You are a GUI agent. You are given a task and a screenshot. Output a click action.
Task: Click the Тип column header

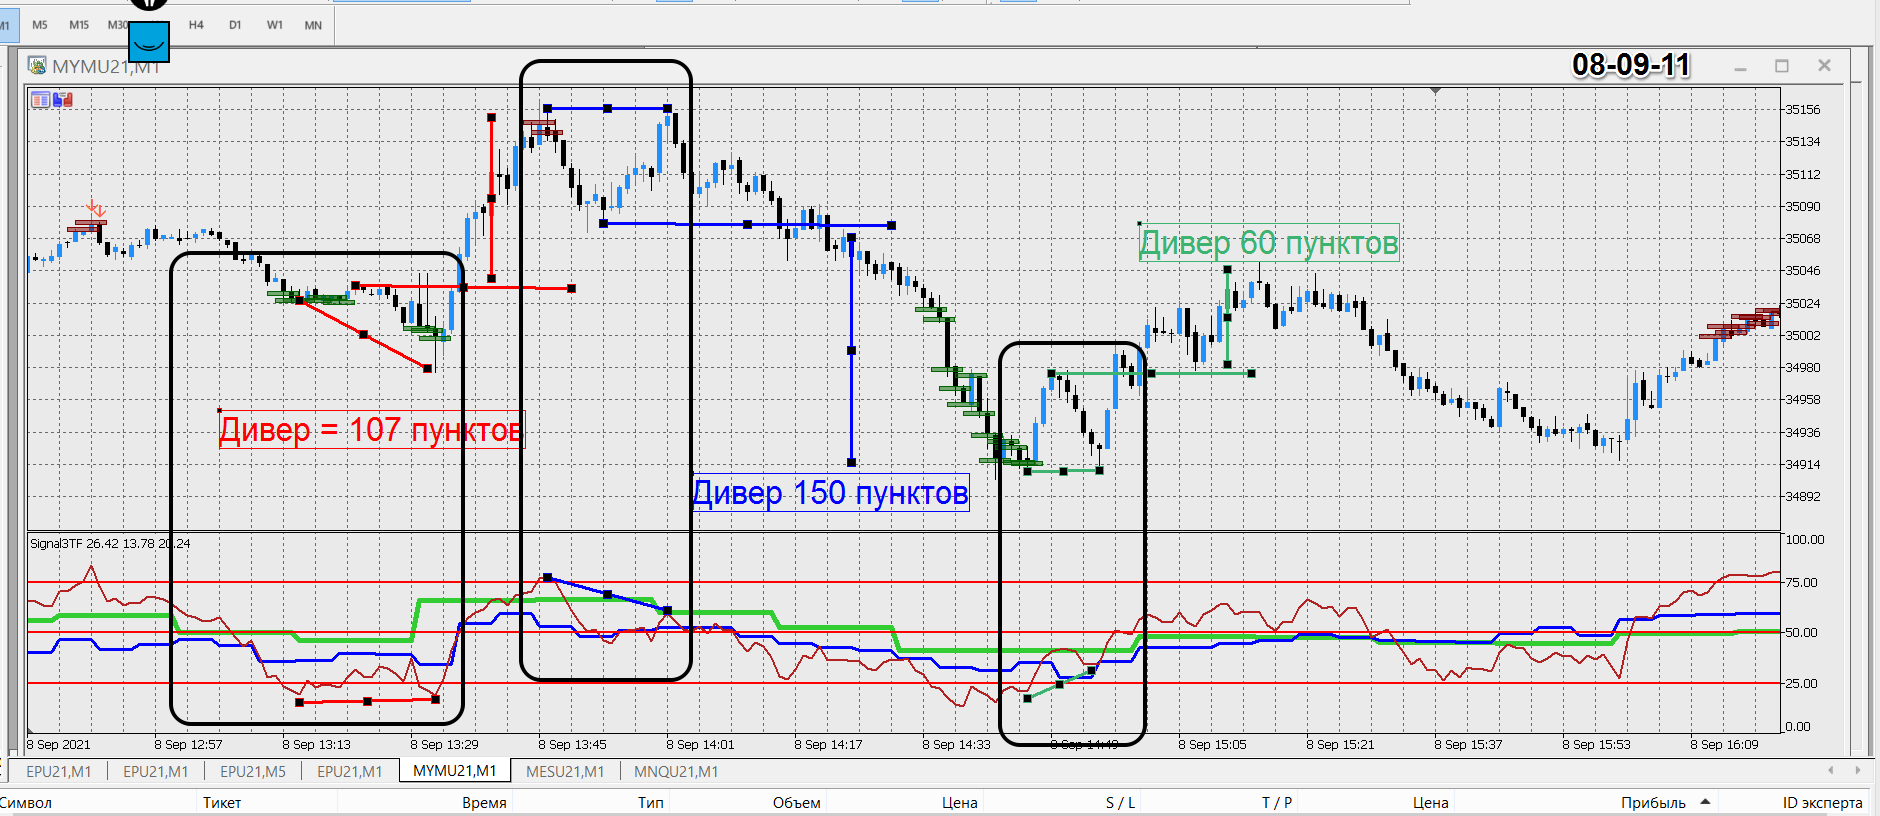651,802
